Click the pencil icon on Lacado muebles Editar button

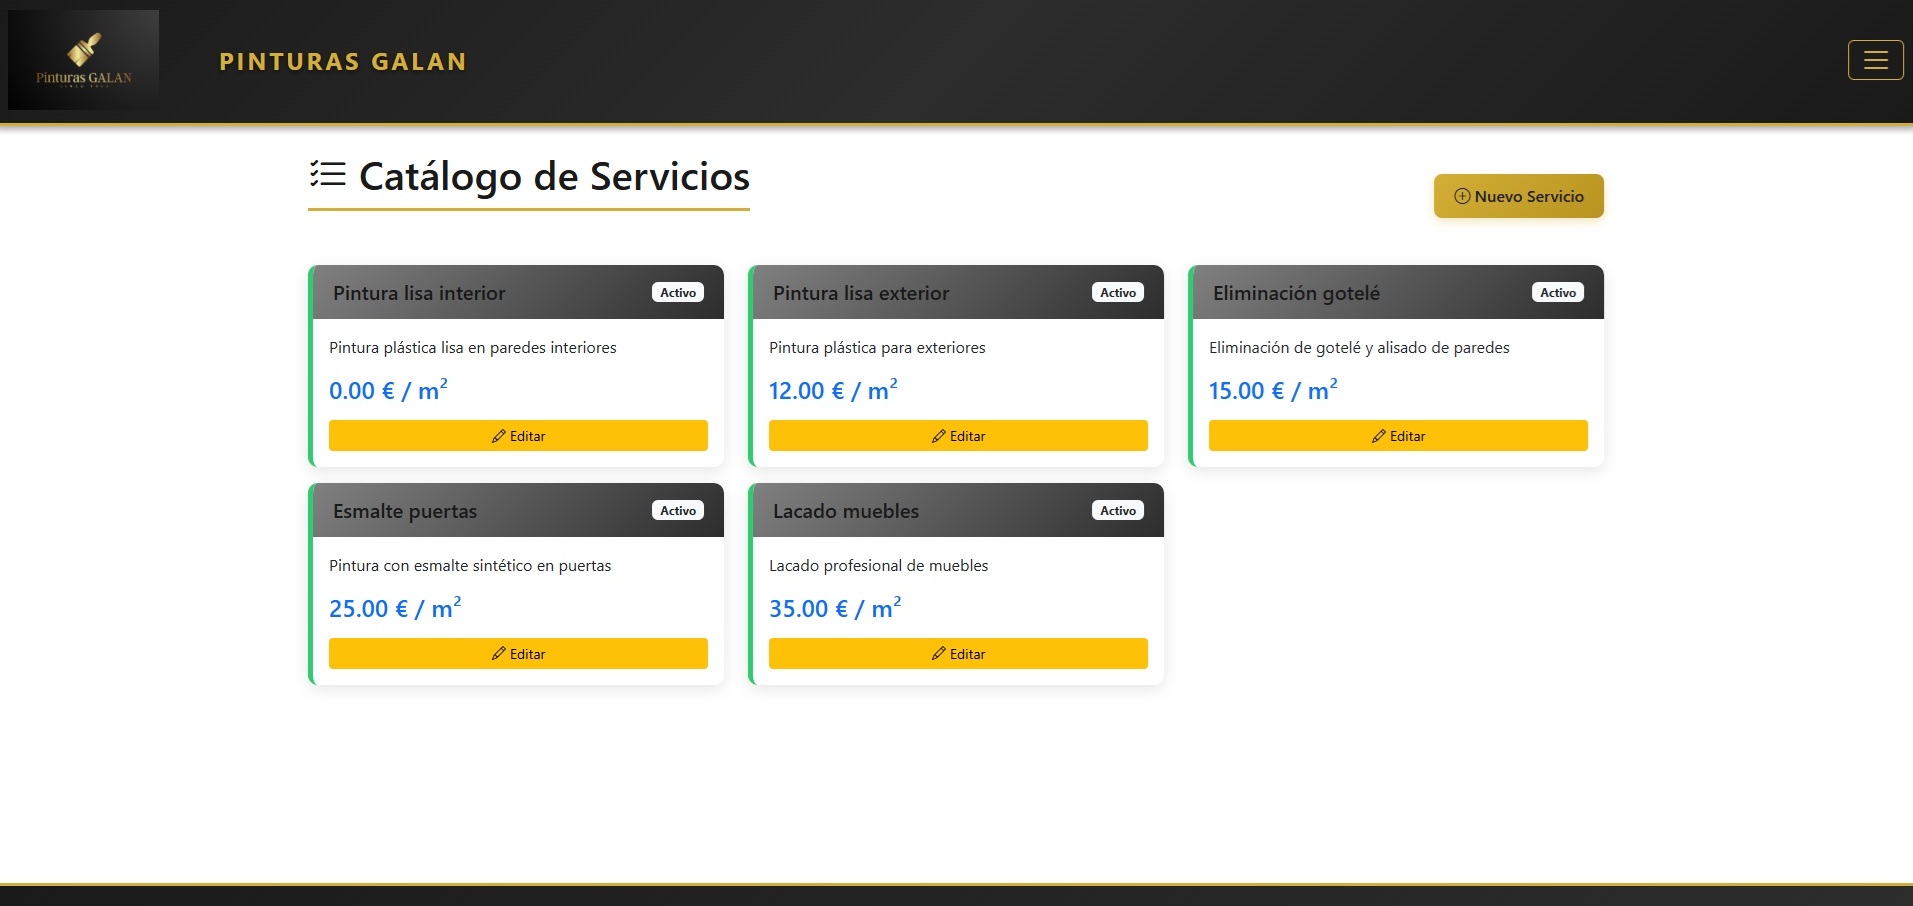(937, 653)
